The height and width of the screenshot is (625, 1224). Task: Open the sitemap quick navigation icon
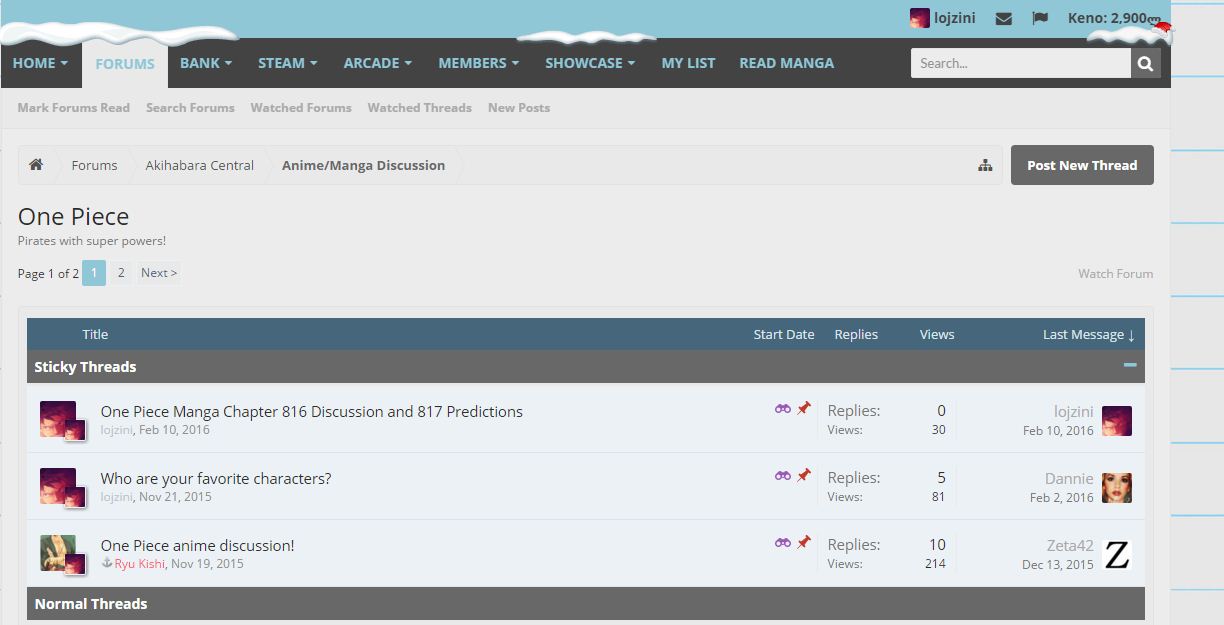(985, 166)
